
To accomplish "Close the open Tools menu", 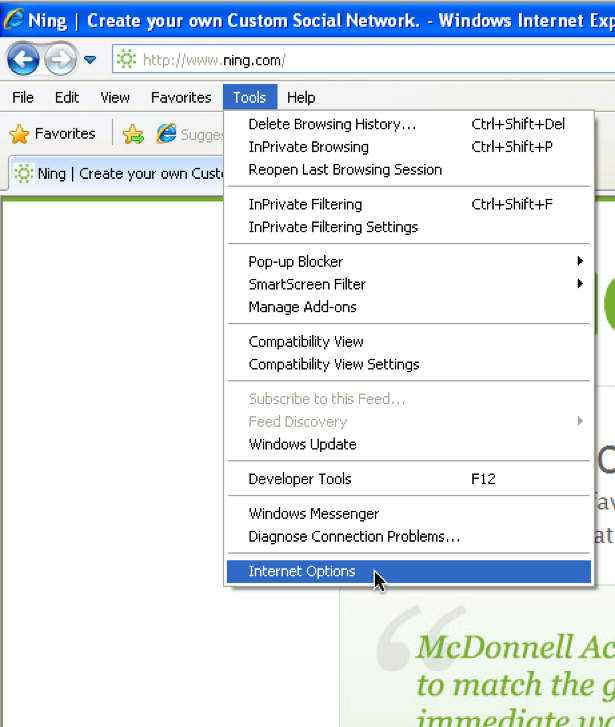I will point(250,97).
